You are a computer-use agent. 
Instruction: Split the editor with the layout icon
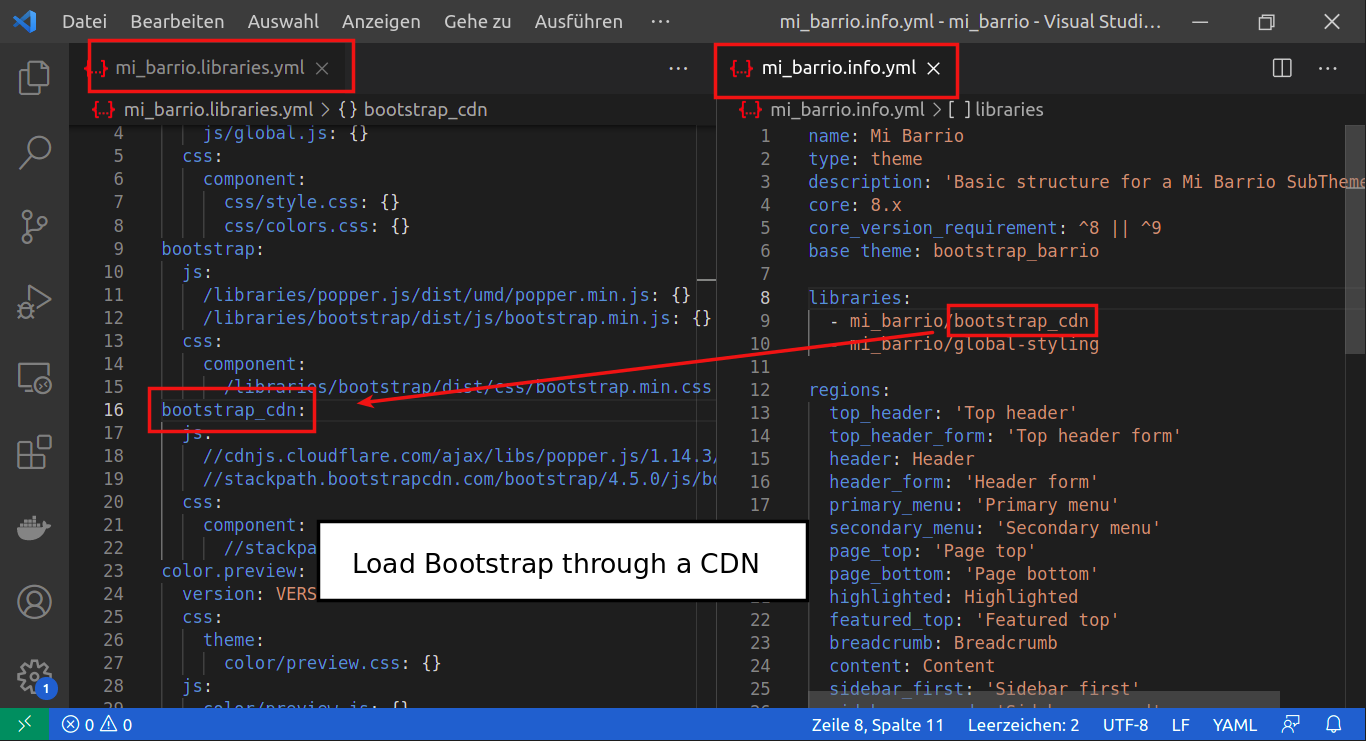pyautogui.click(x=1281, y=68)
